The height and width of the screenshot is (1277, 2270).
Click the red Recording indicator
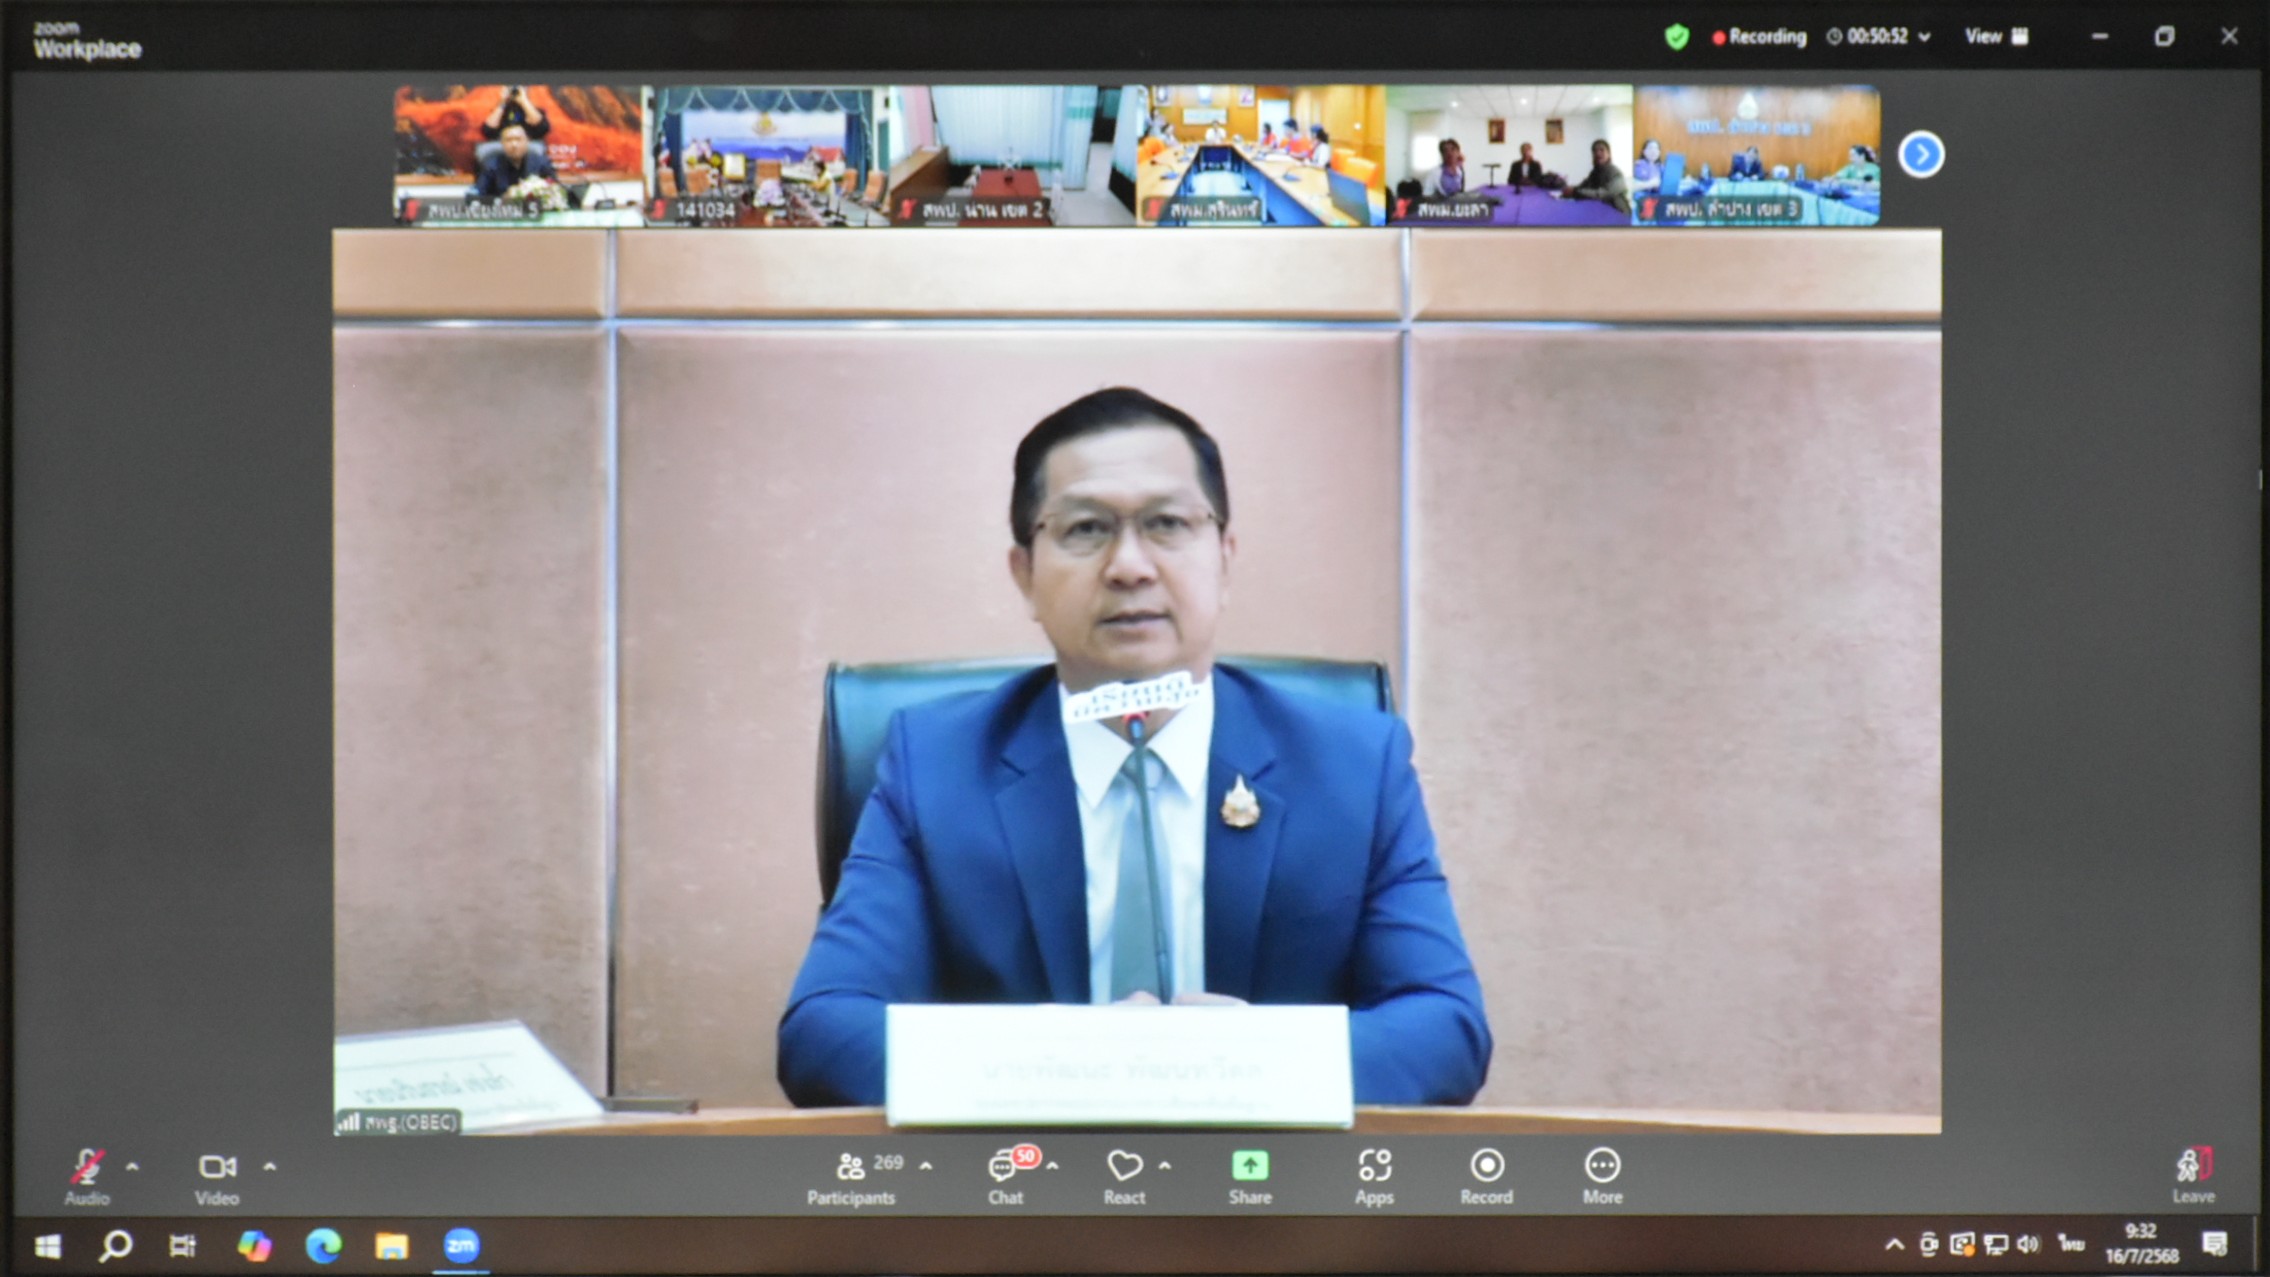(1760, 37)
